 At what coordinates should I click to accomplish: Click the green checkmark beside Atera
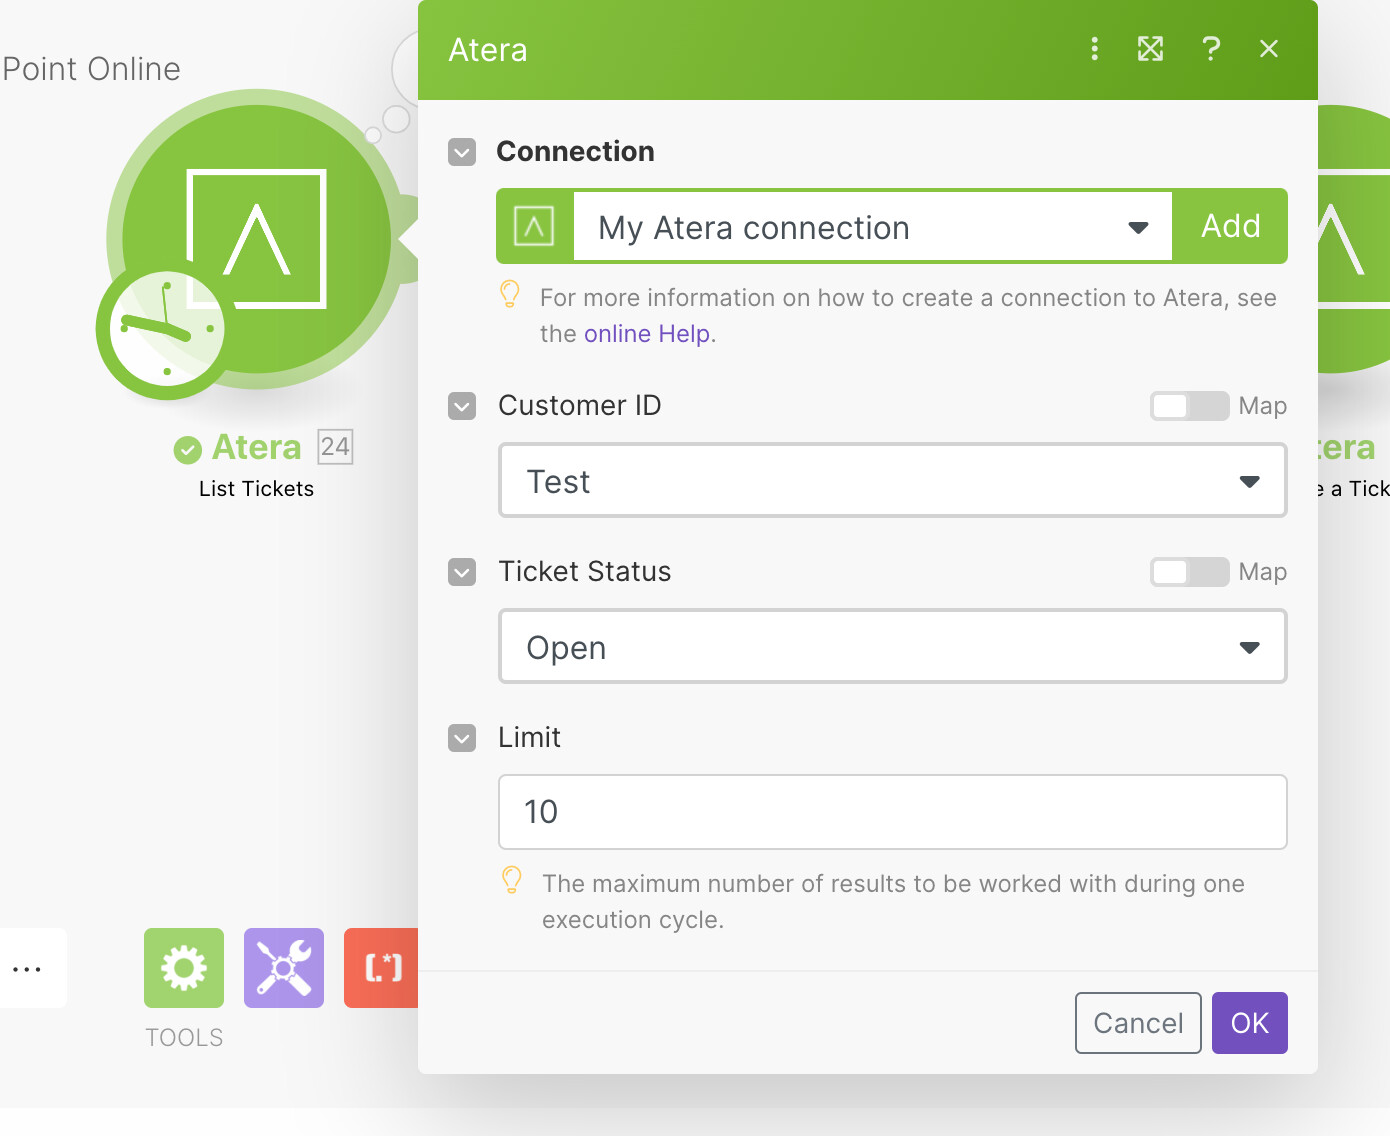pyautogui.click(x=187, y=450)
